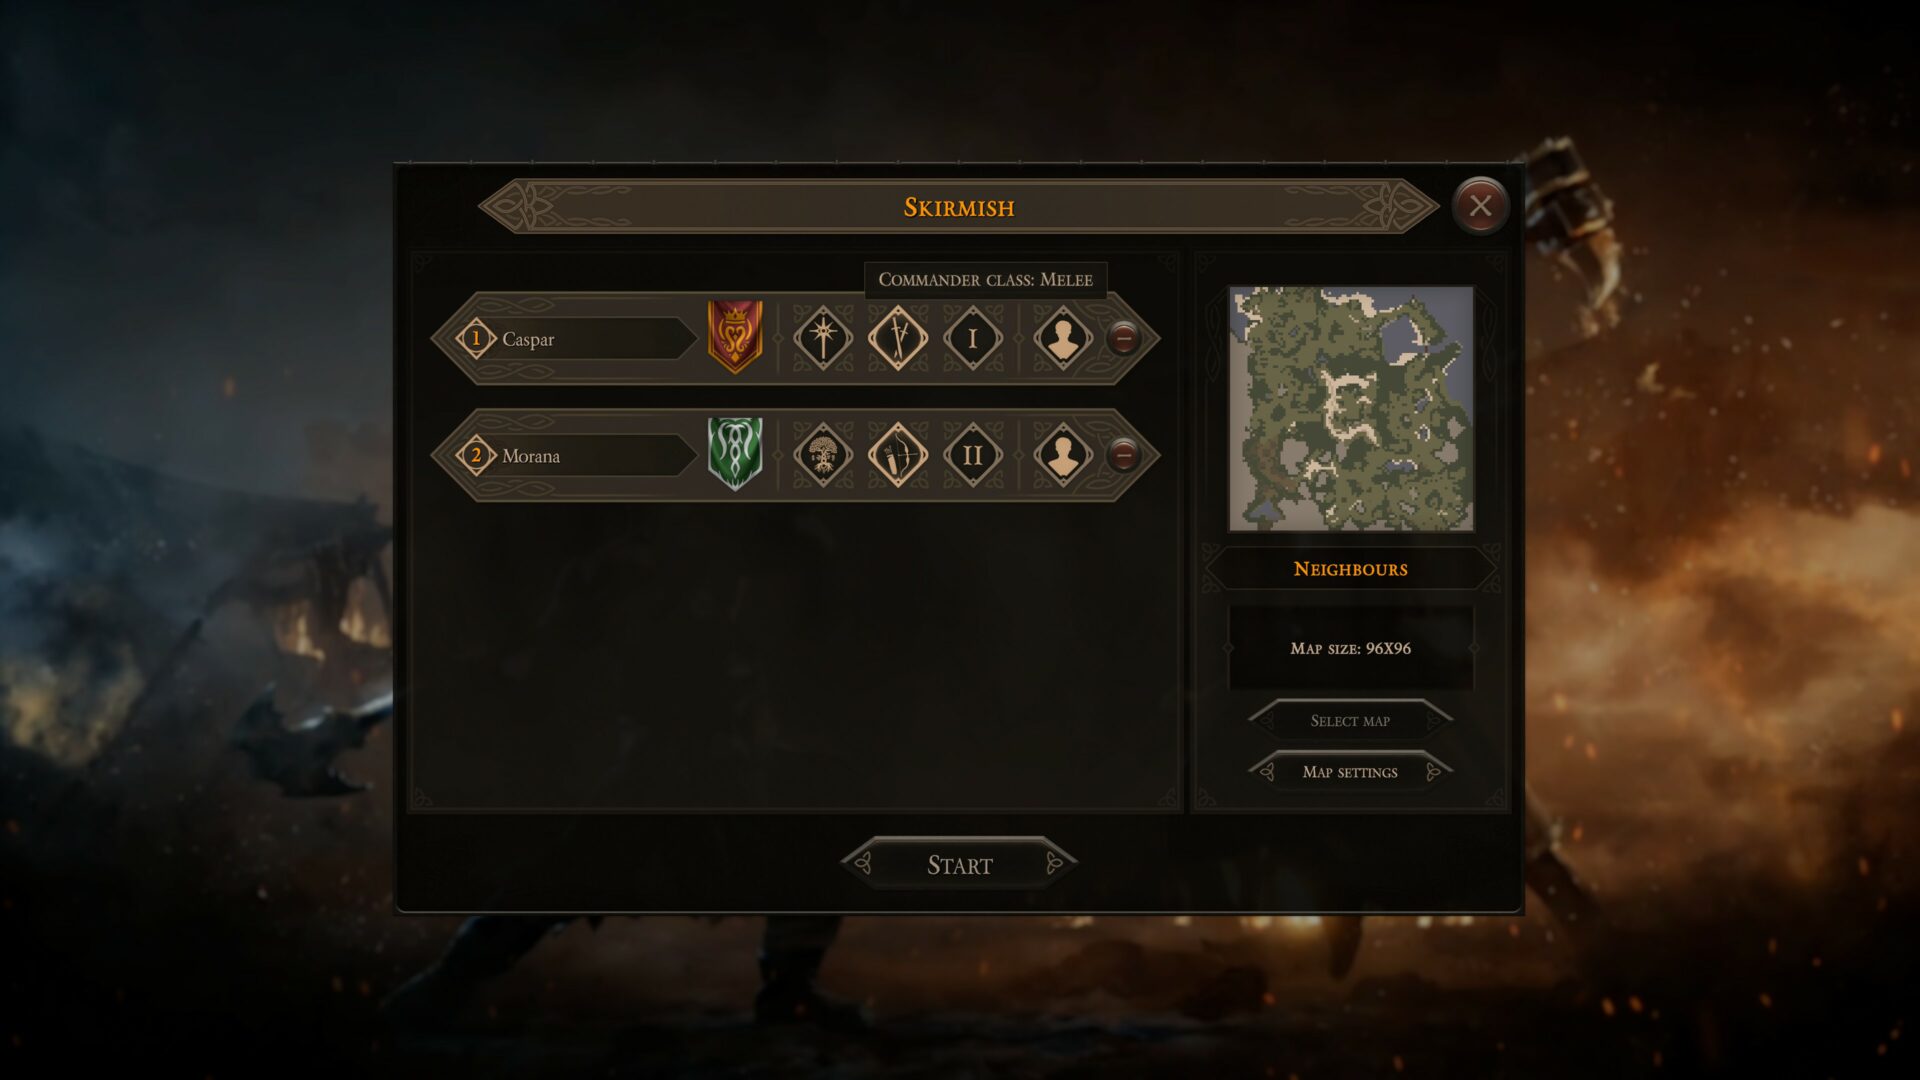Pick a color from Morana's green banner

tap(735, 453)
